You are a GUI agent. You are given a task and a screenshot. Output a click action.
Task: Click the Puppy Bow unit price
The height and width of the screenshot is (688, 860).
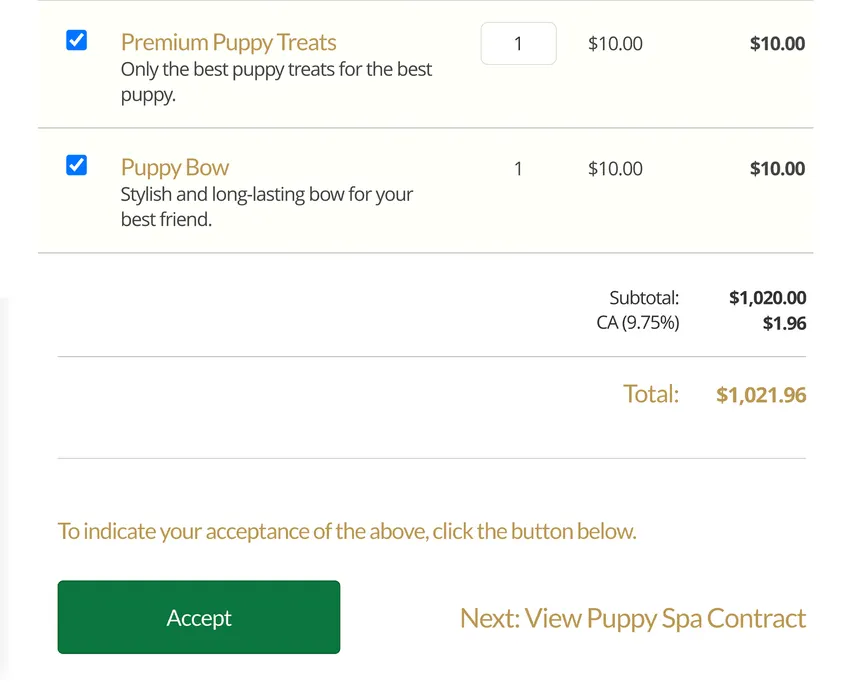(x=615, y=169)
